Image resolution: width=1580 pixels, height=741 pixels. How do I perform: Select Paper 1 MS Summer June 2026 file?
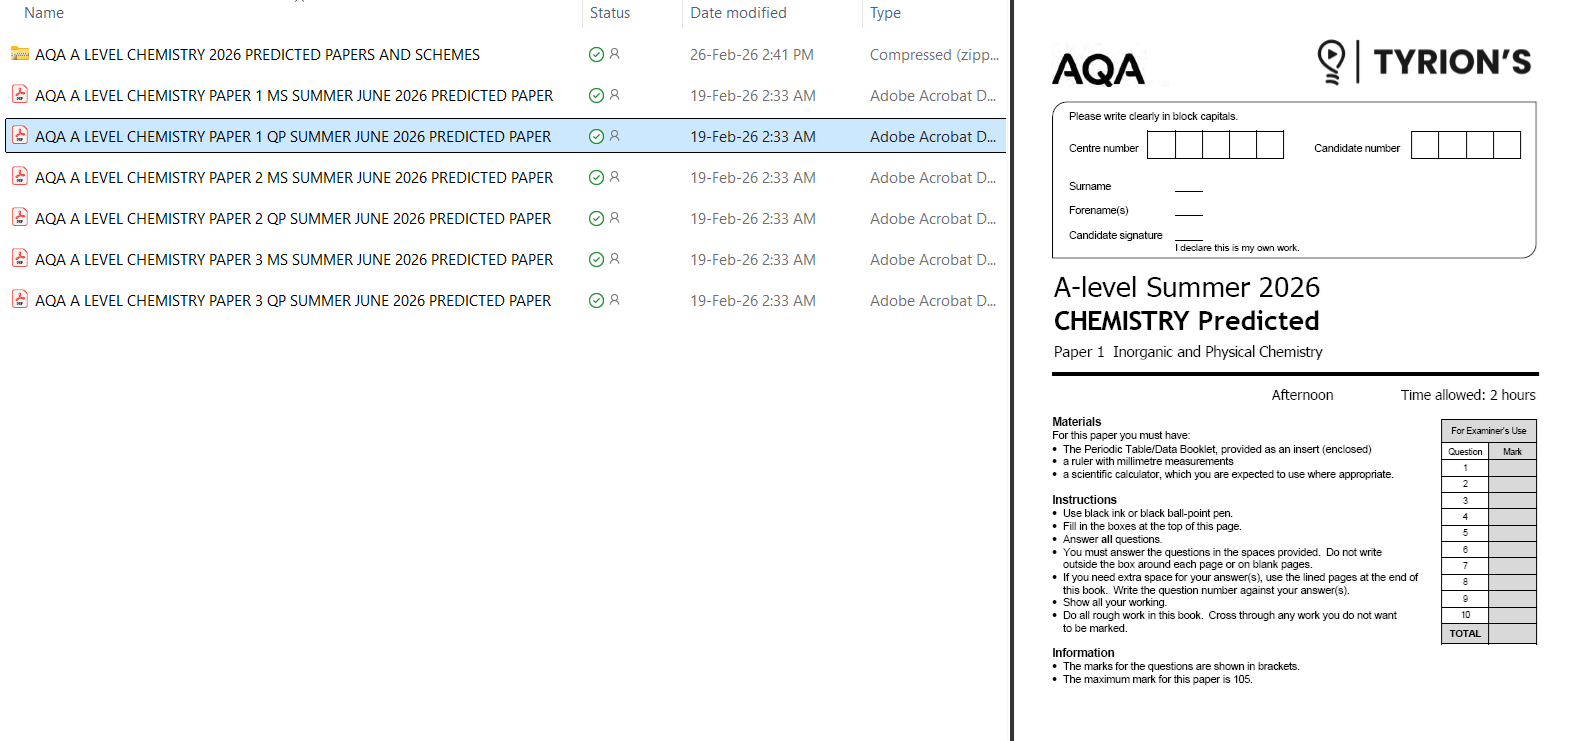(294, 96)
